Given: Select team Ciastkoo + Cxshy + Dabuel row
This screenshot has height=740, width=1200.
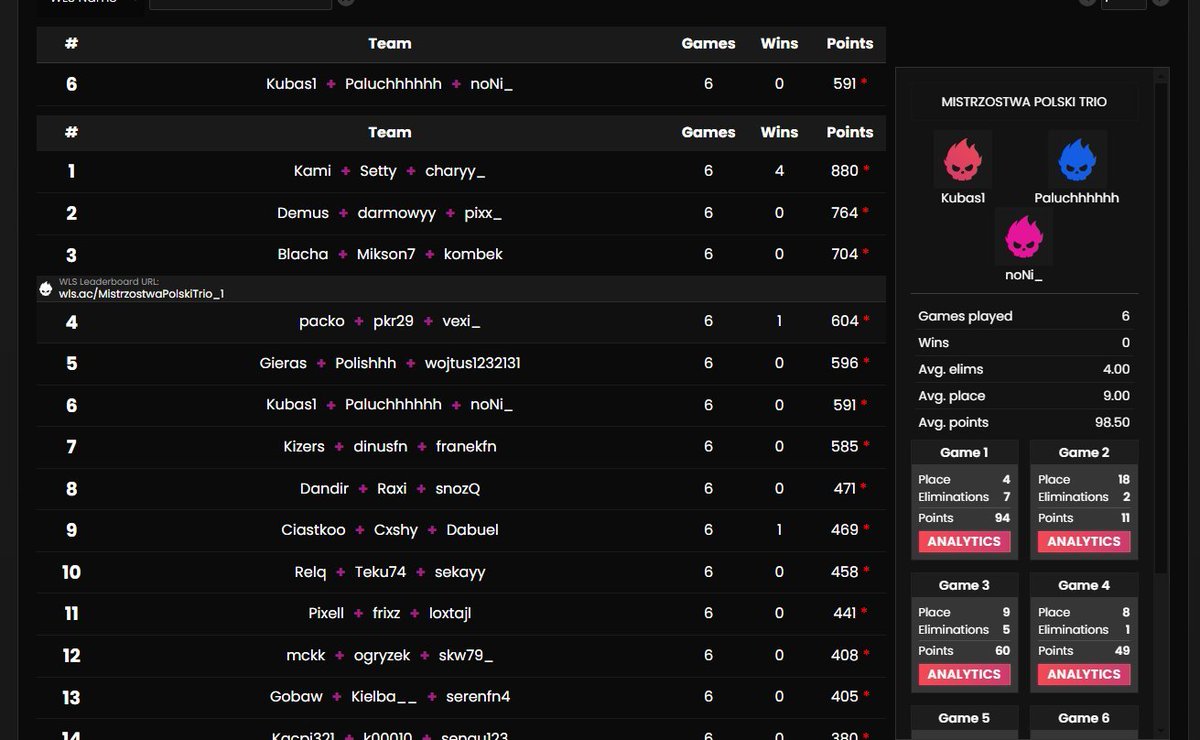Looking at the screenshot, I should [x=461, y=530].
